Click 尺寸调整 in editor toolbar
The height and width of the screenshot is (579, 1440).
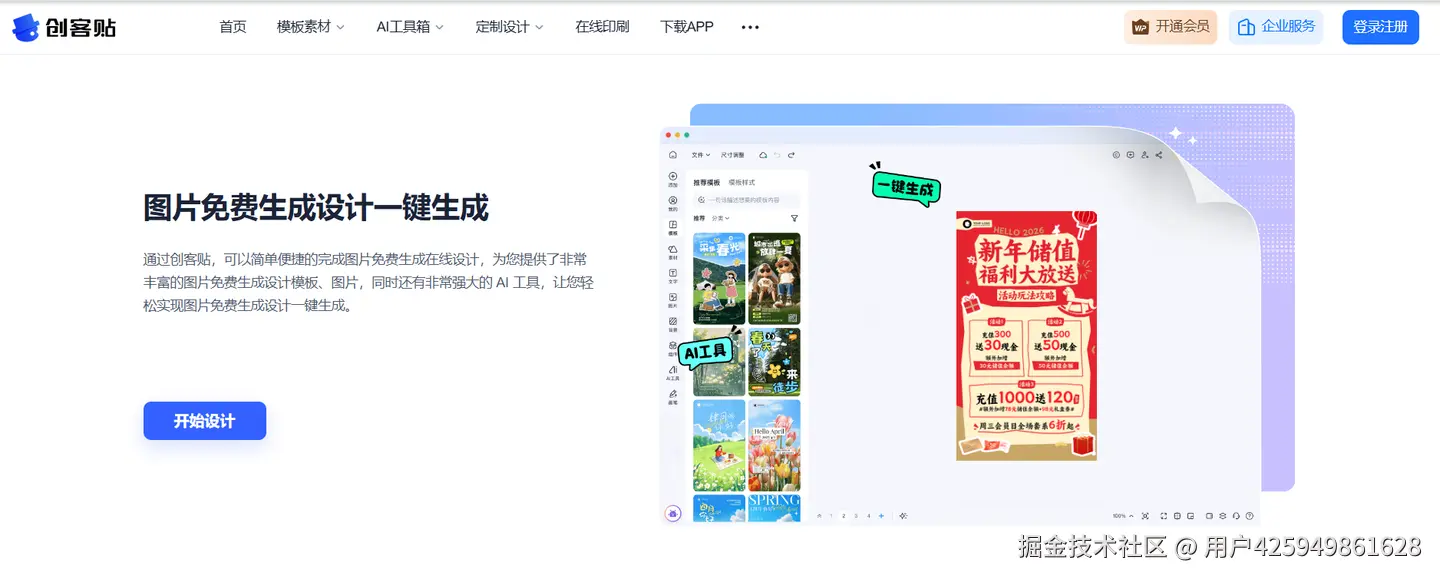733,155
